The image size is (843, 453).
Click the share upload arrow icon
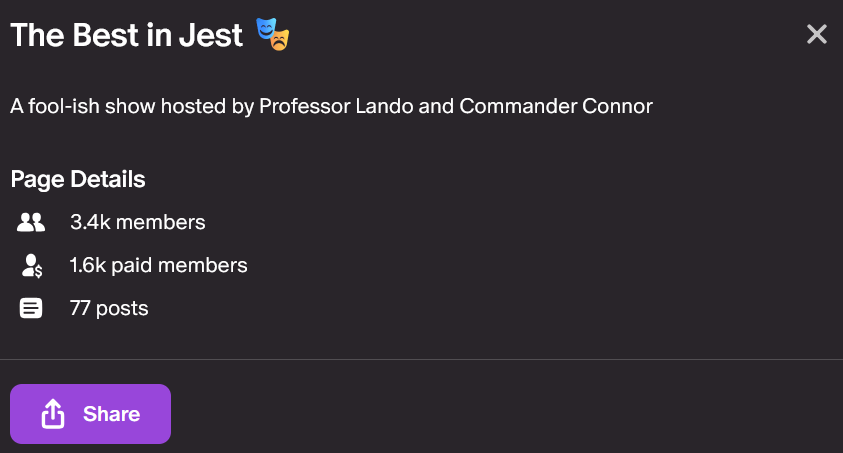[x=53, y=414]
